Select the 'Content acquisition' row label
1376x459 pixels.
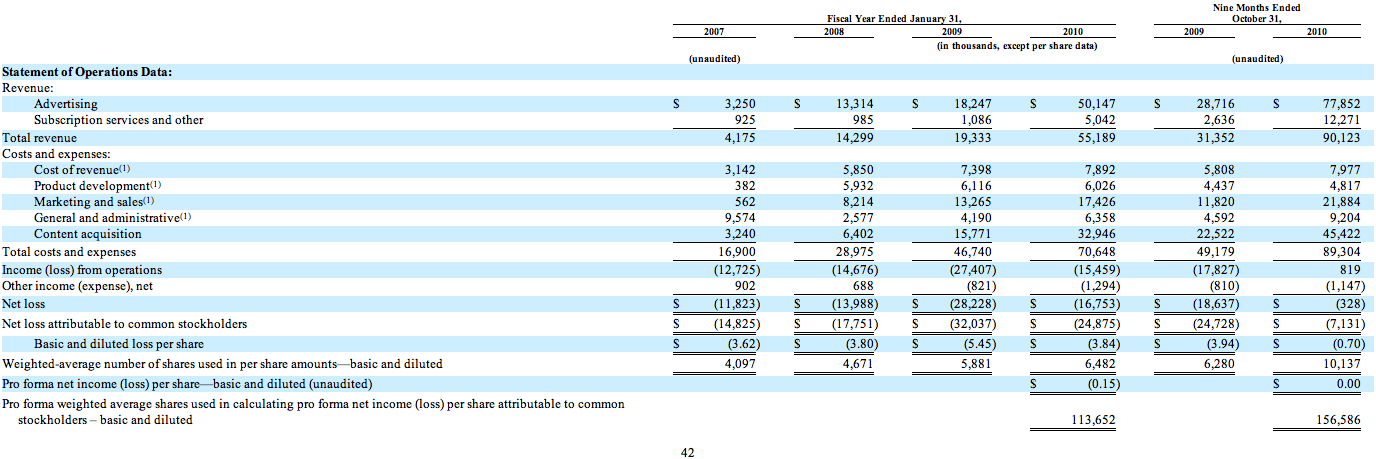[90, 235]
